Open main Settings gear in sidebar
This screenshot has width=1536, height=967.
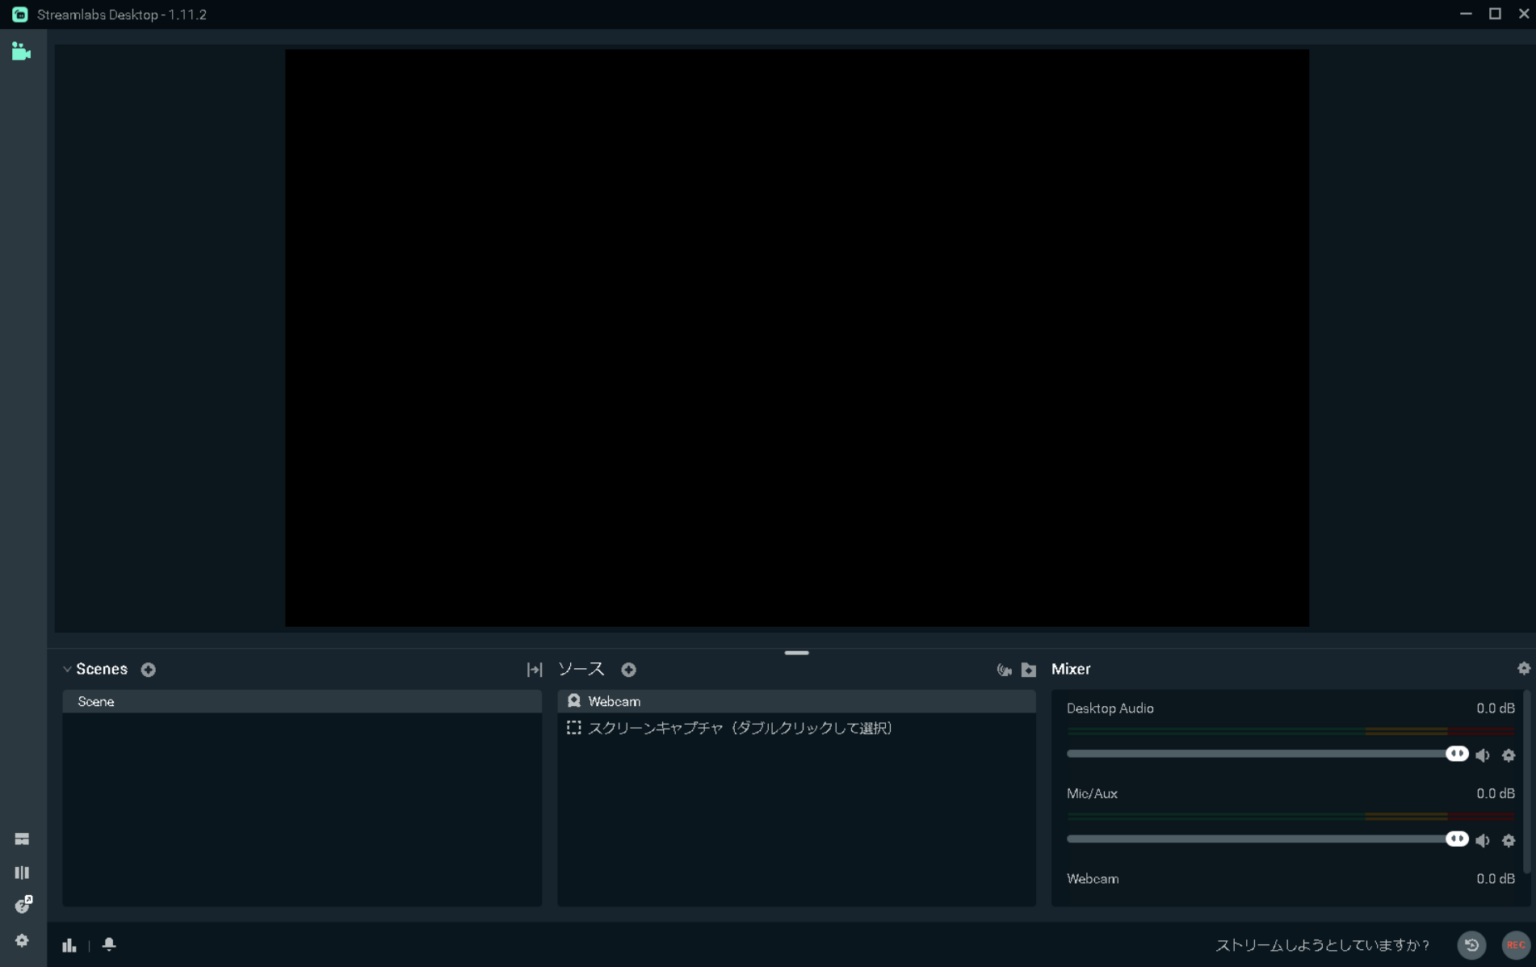22,941
